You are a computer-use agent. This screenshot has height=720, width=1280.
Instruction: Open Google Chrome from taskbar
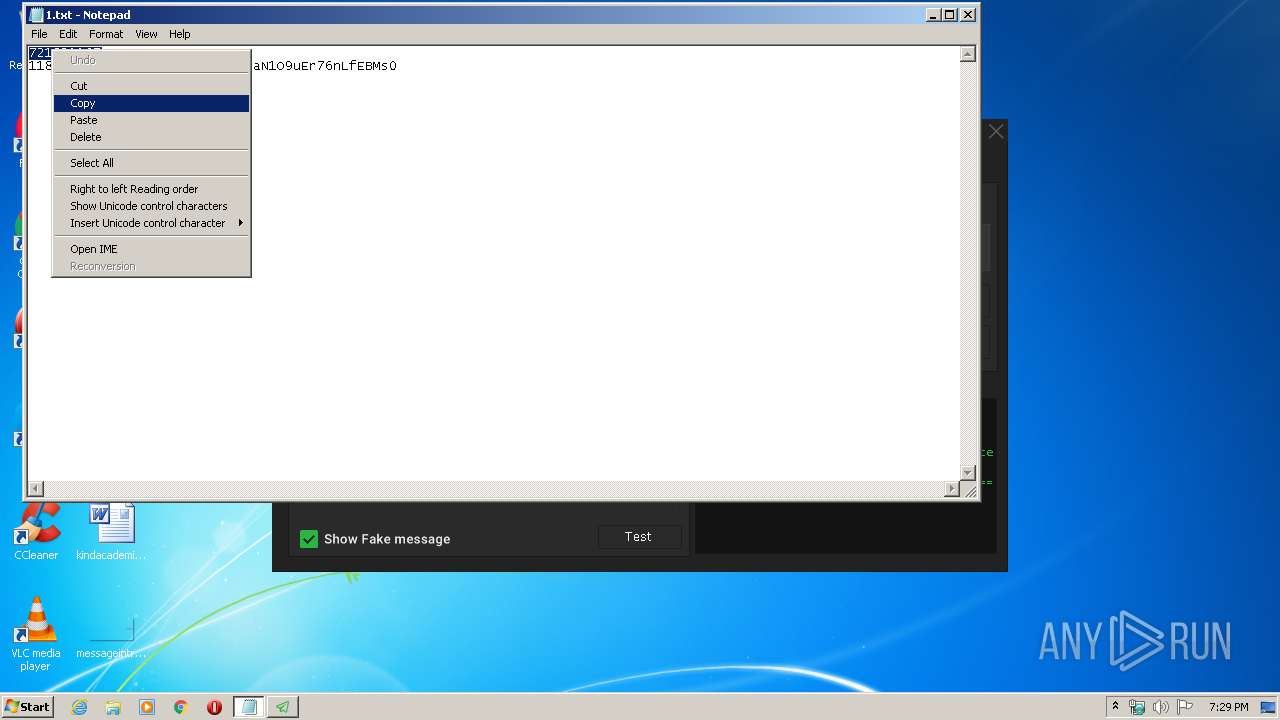181,707
